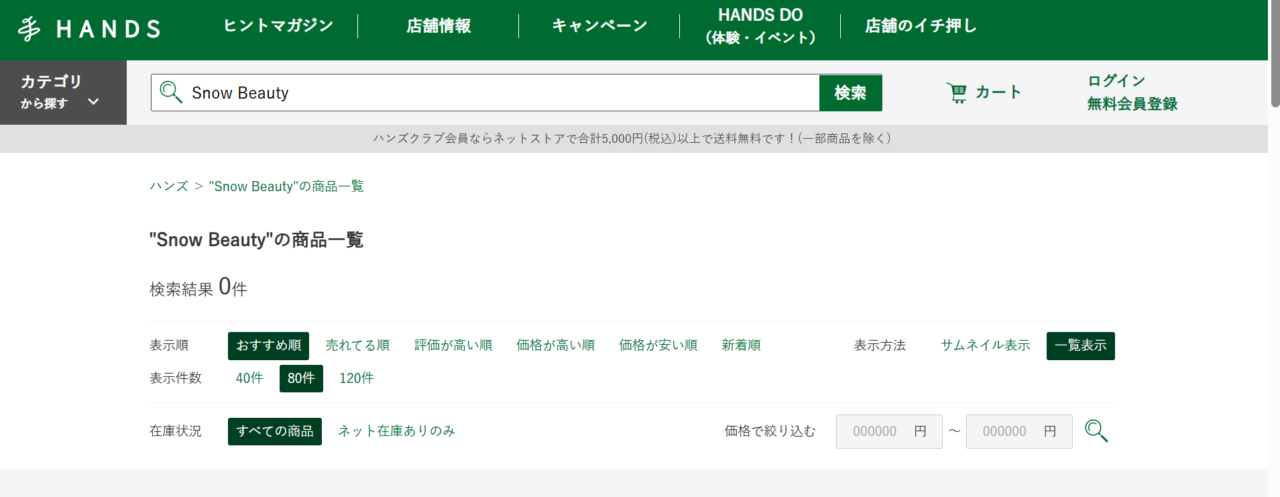Open キャンペーン menu
Viewport: 1280px width, 497px height.
click(x=599, y=26)
